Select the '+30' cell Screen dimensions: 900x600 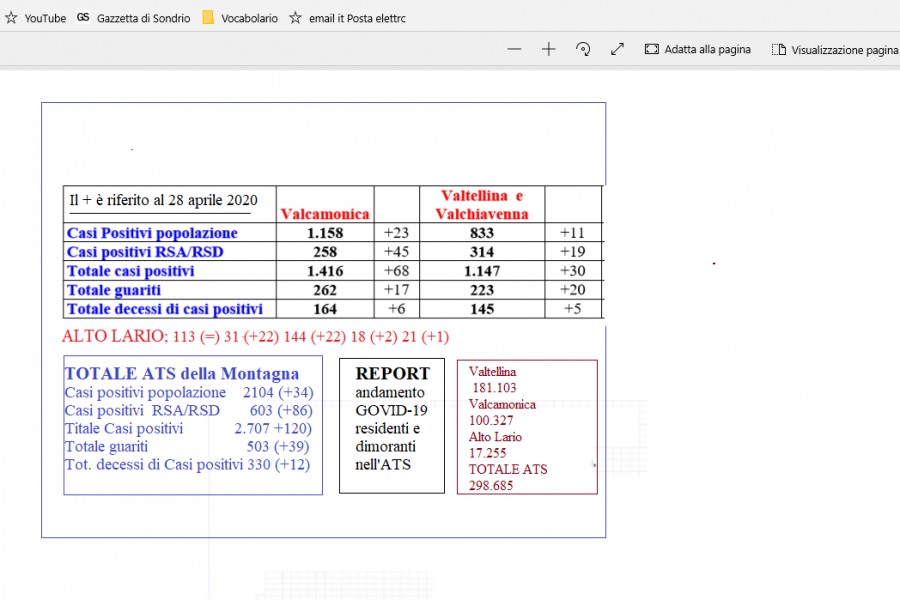572,270
